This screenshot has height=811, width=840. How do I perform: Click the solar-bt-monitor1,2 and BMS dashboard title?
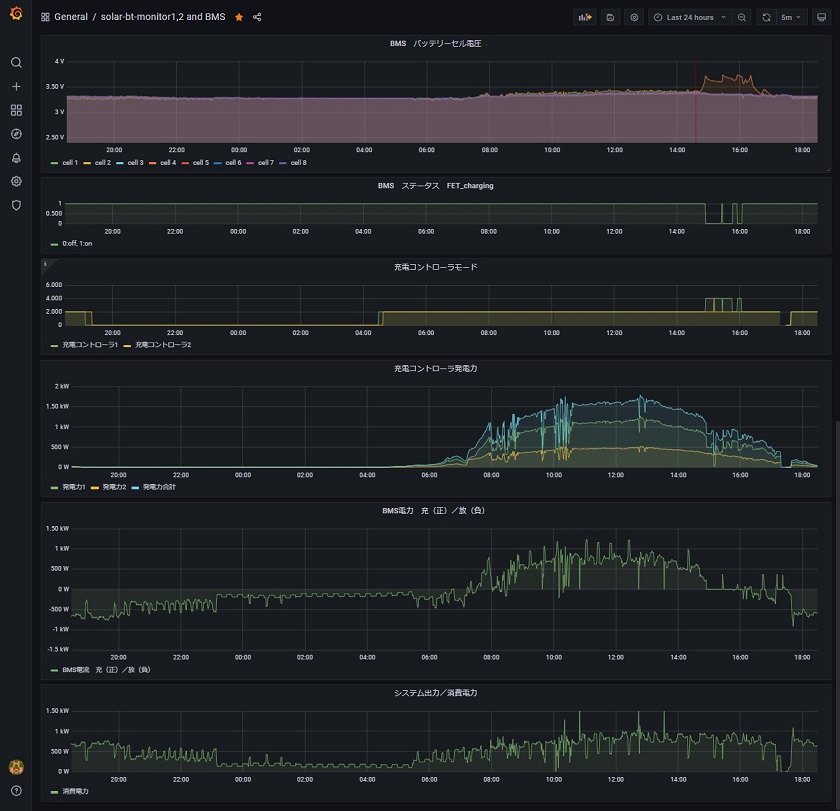(x=163, y=17)
